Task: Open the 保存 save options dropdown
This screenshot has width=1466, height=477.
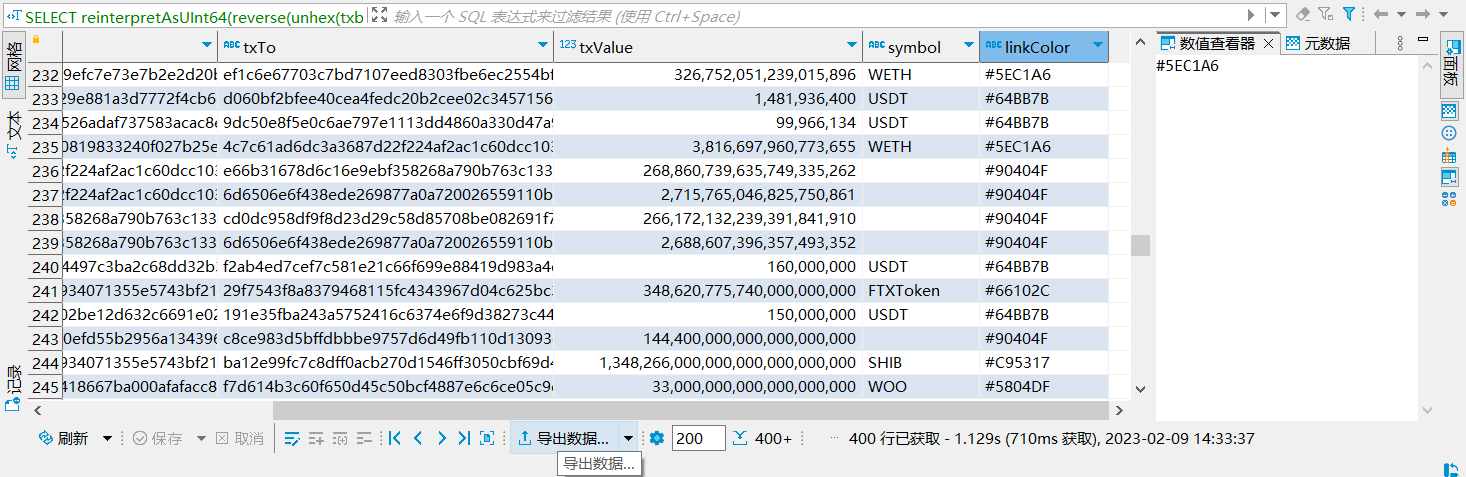Action: pos(201,438)
